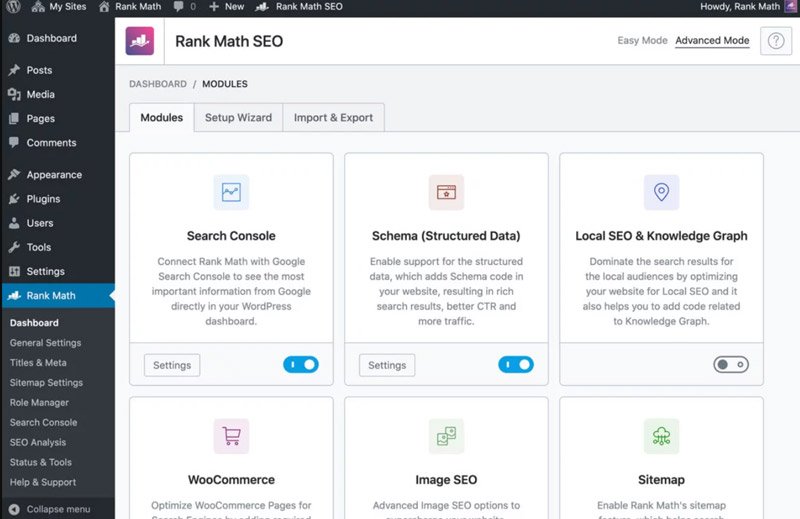Open SEO Analysis submenu item

tap(37, 442)
